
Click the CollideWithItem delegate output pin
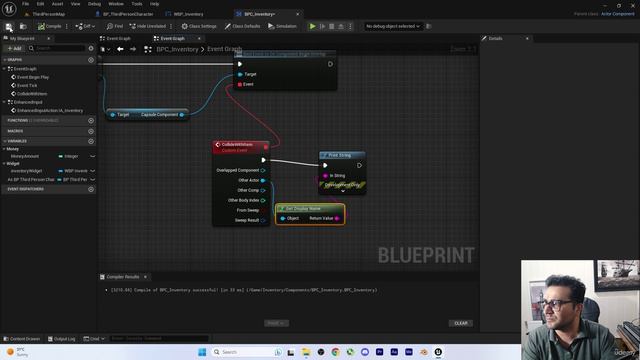click(x=266, y=147)
